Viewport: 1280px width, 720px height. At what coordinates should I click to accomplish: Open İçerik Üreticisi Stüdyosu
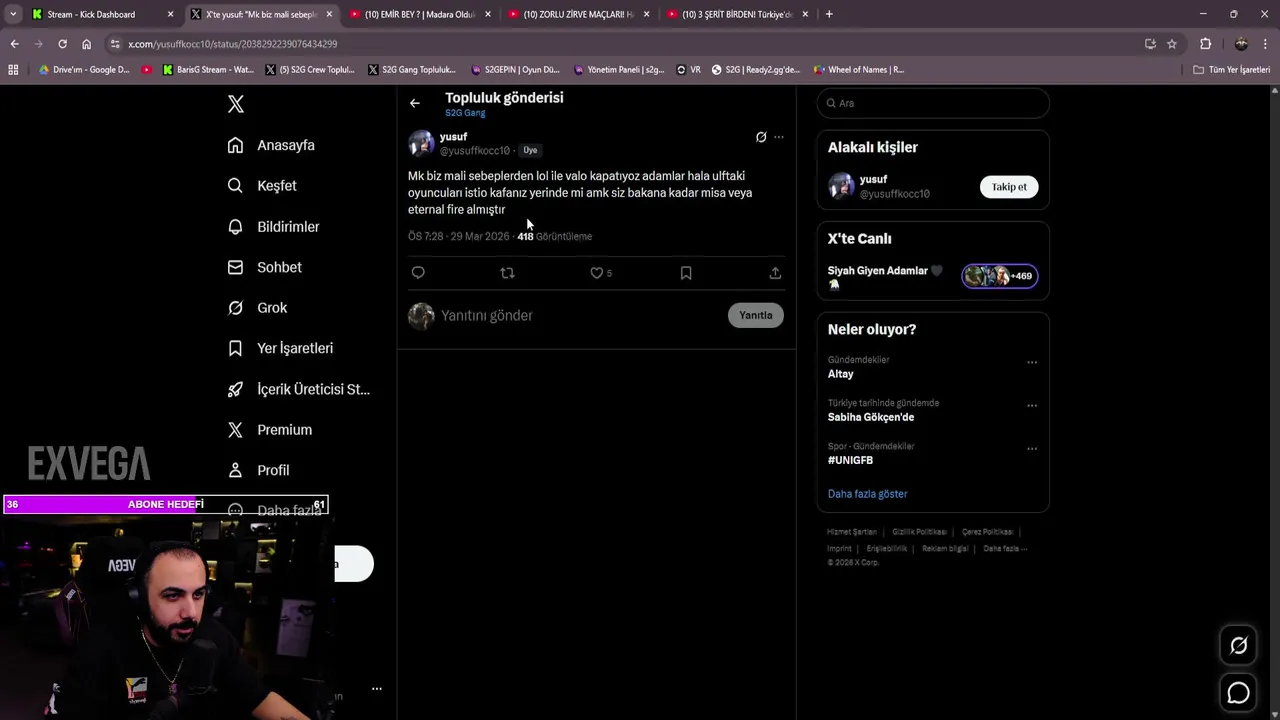(298, 389)
